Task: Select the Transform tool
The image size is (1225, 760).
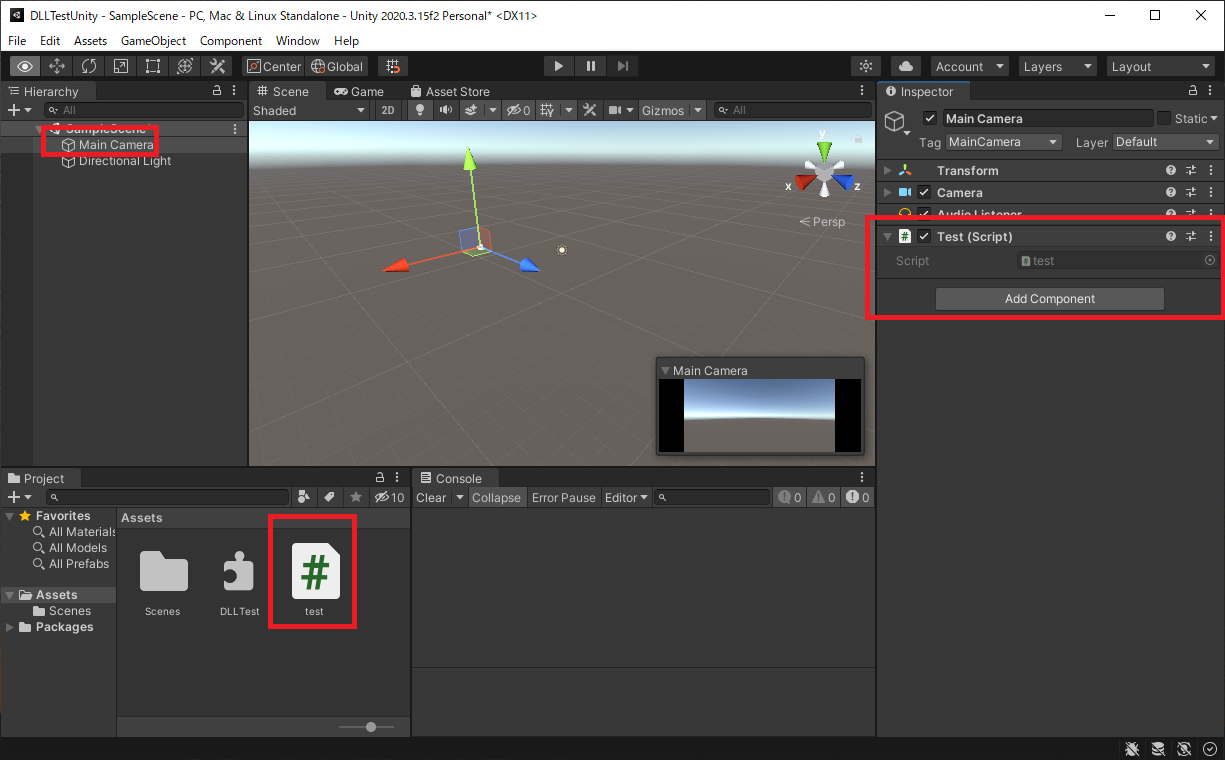Action: 185,66
